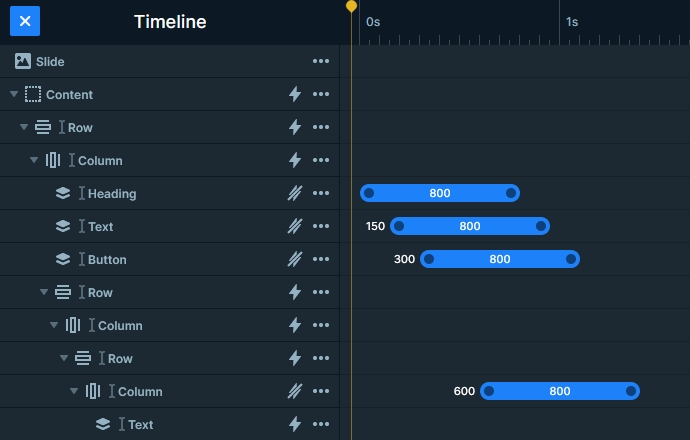Toggle animation icon on Text under Heading
This screenshot has height=440, width=690.
pos(295,226)
